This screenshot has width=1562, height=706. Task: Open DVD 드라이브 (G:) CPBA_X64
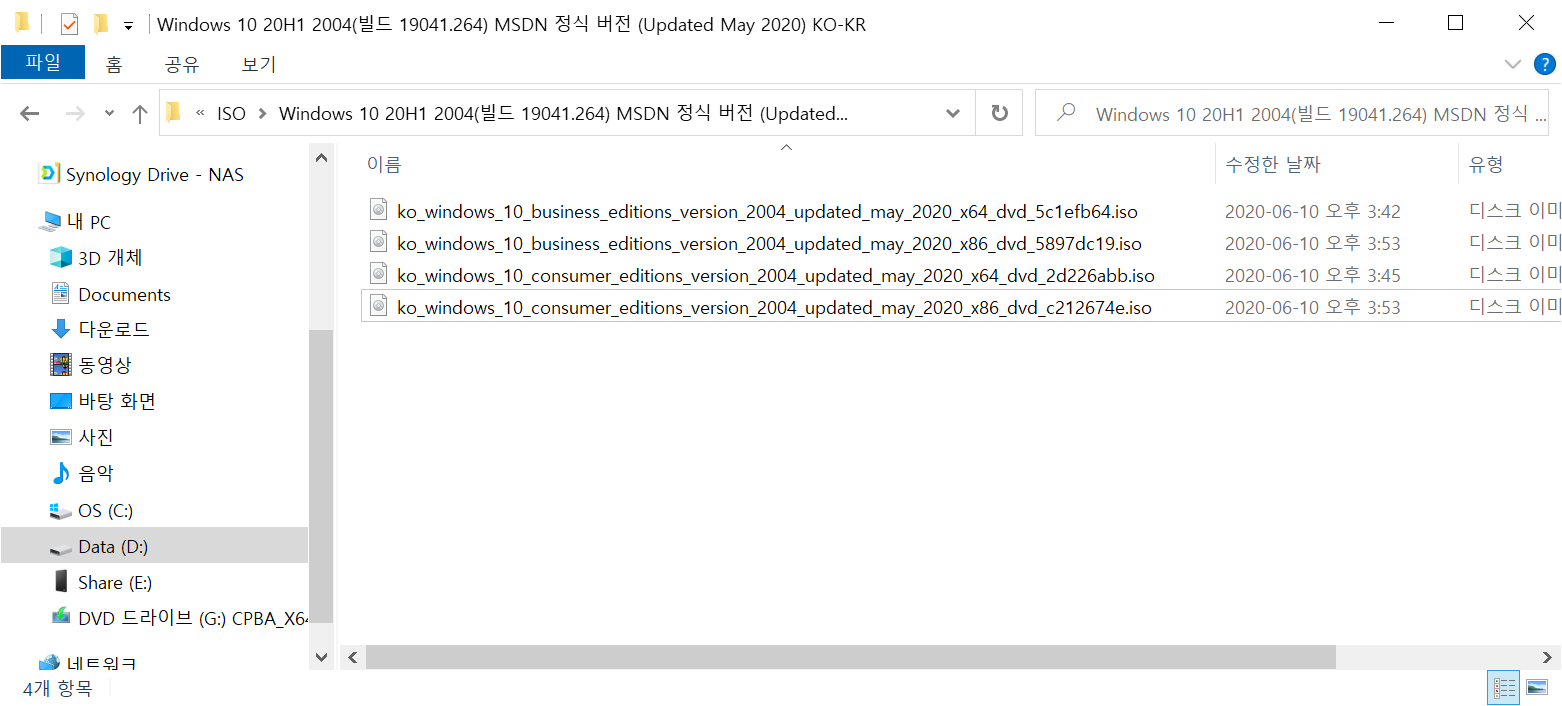pos(178,618)
